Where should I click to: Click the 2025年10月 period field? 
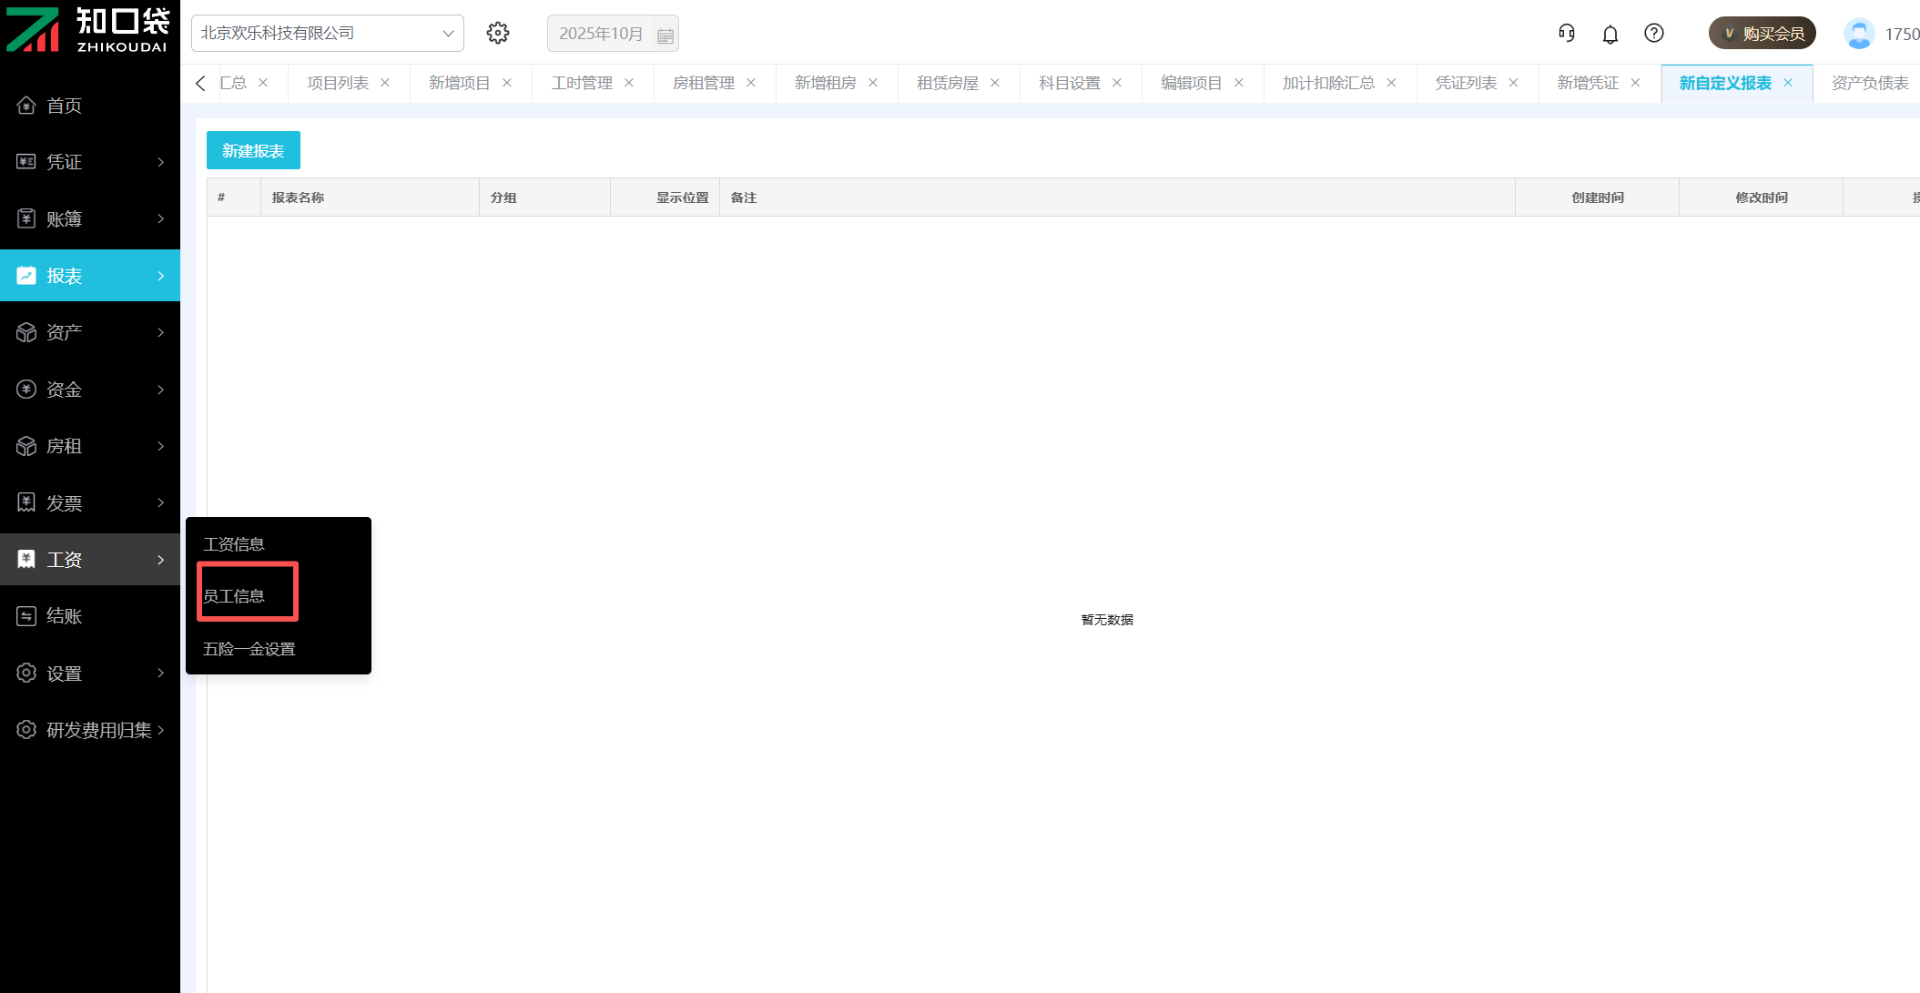click(x=600, y=34)
